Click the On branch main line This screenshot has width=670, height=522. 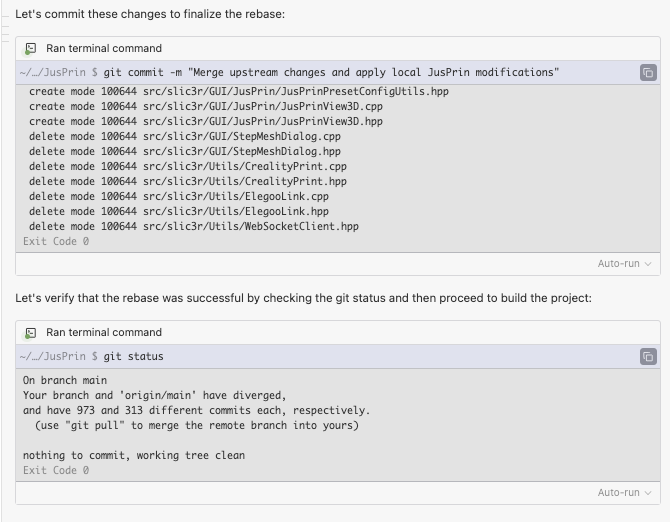(65, 380)
